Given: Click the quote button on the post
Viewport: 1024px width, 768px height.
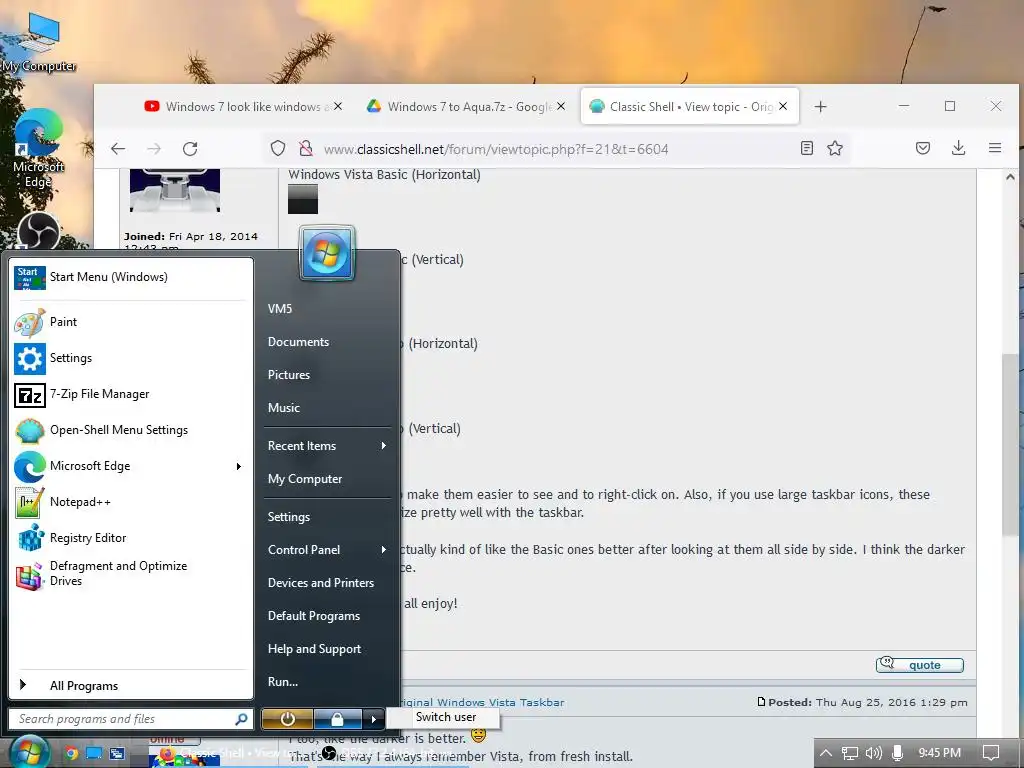Looking at the screenshot, I should 920,665.
